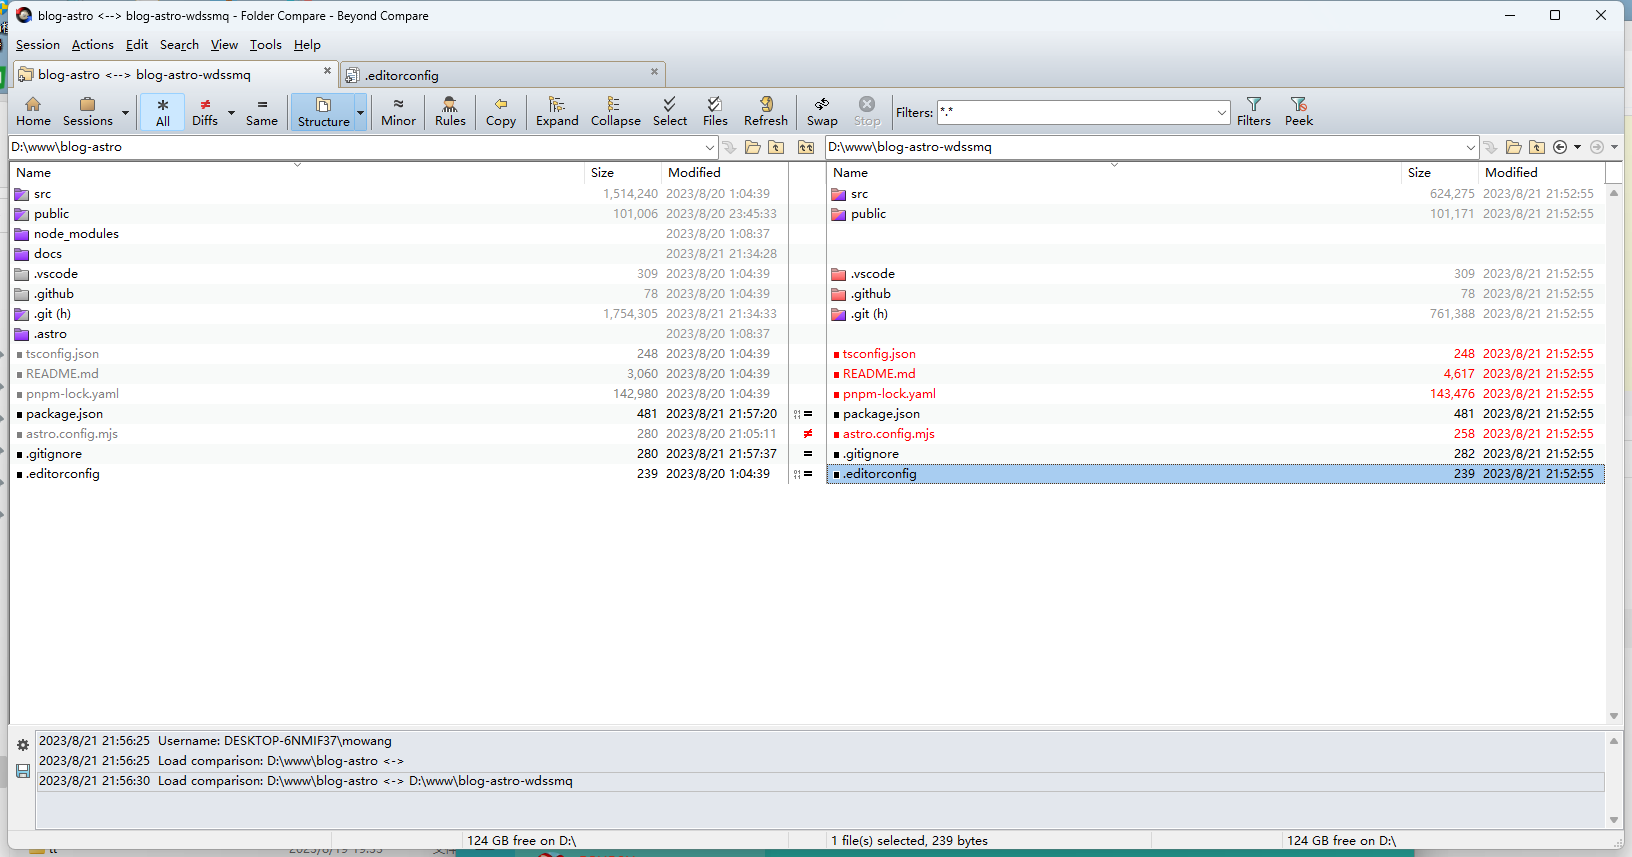Sort left pane by Size column

[622, 173]
